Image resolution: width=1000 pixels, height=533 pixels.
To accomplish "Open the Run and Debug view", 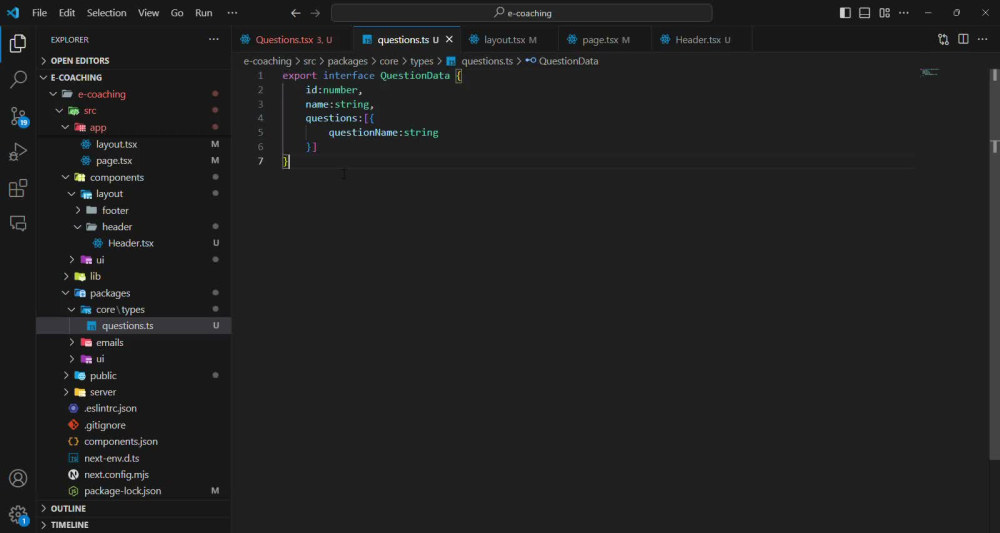I will (18, 152).
